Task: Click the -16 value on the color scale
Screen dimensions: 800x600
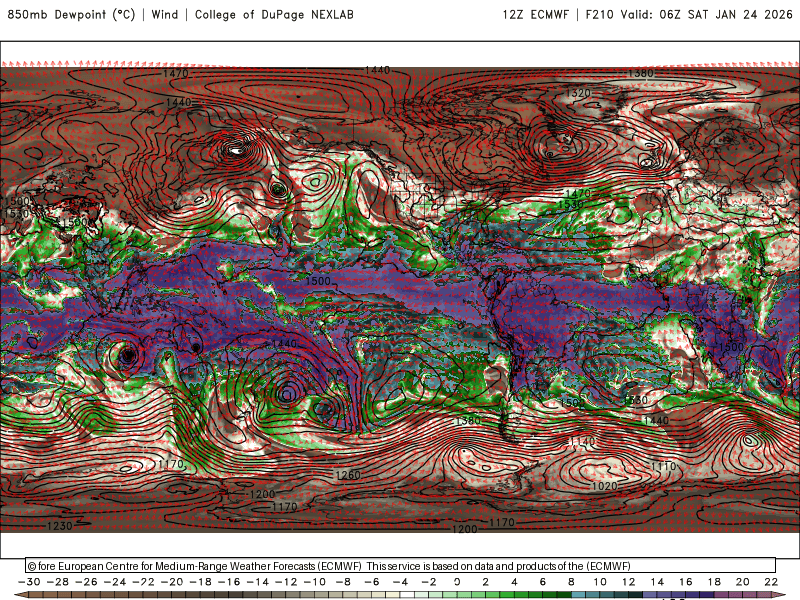Action: pyautogui.click(x=229, y=582)
